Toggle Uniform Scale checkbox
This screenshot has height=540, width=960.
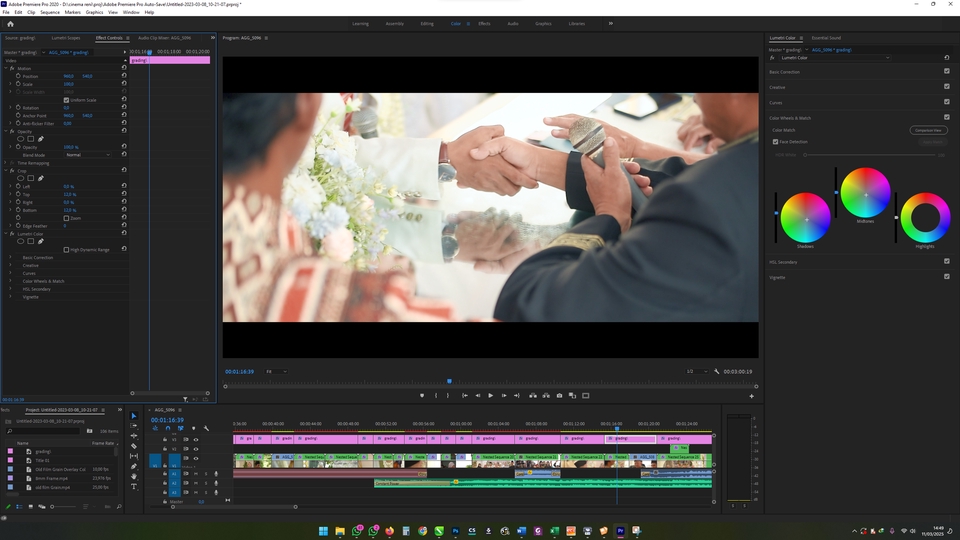click(x=66, y=100)
